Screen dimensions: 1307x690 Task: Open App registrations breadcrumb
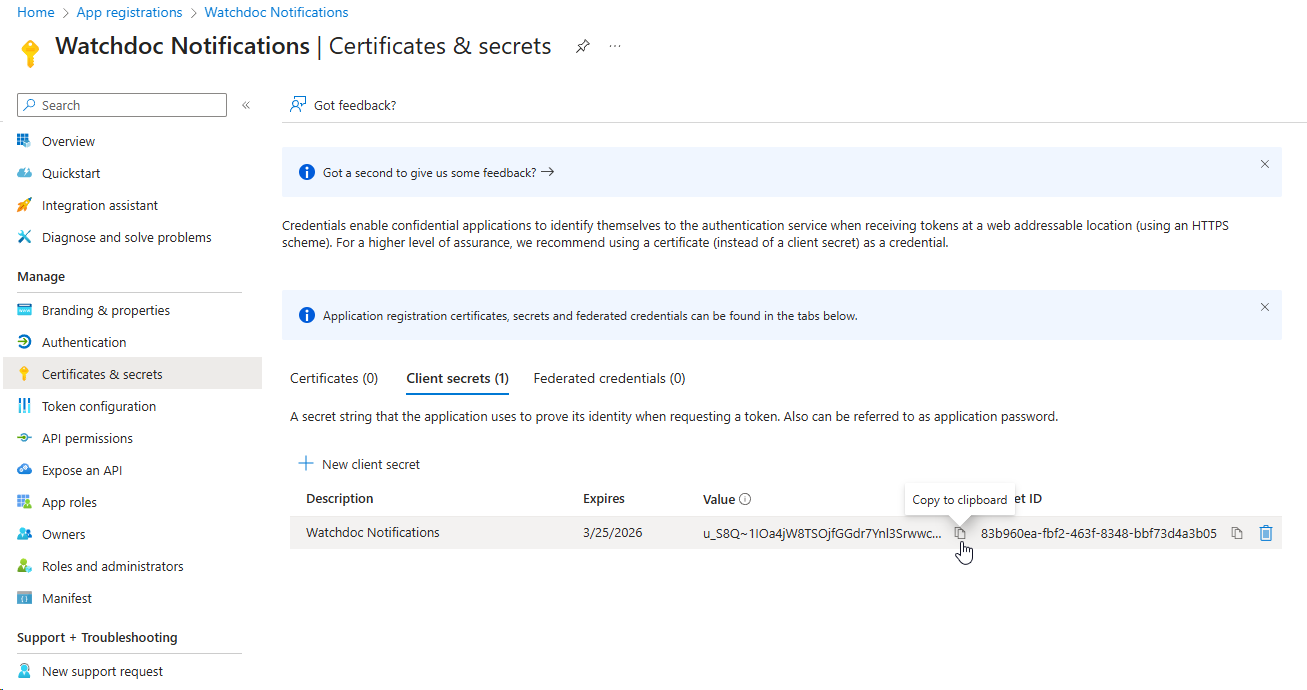[x=130, y=12]
